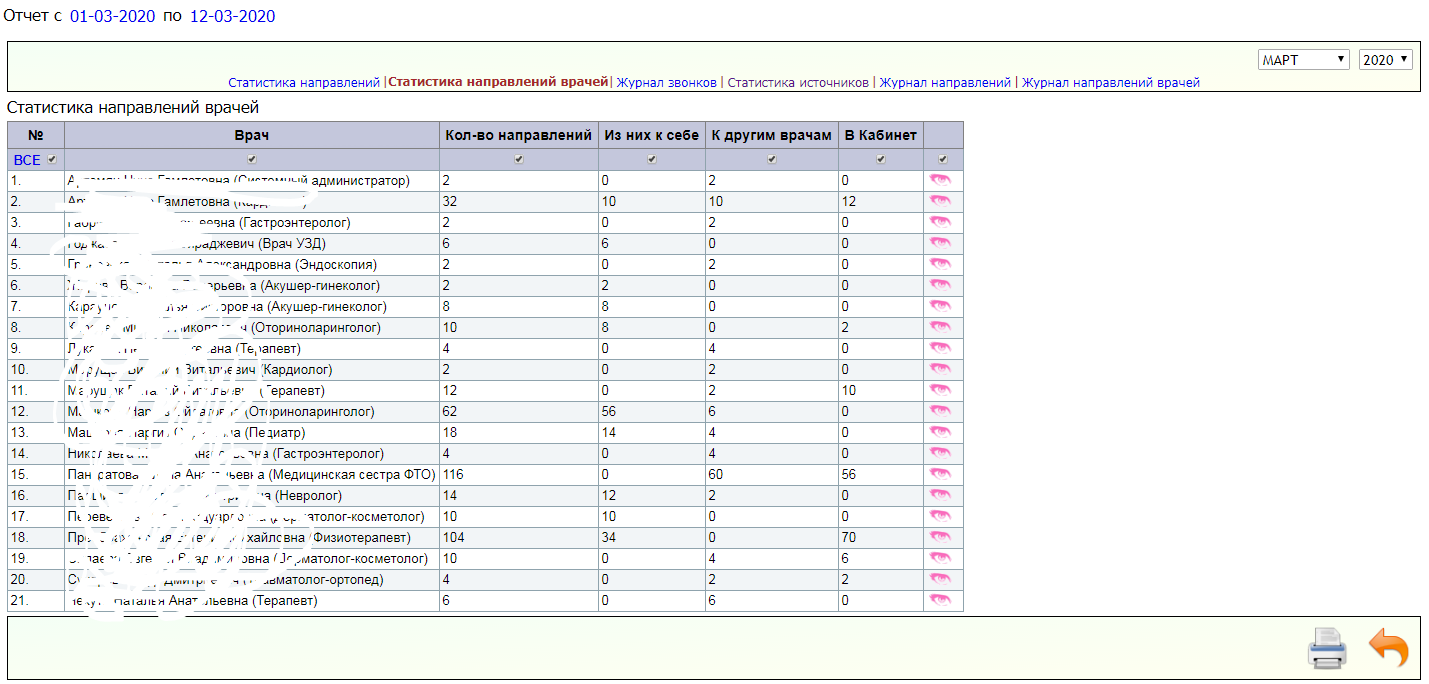The height and width of the screenshot is (684, 1429).
Task: Toggle the ВСЕ select-all checkbox
Action: pos(52,160)
